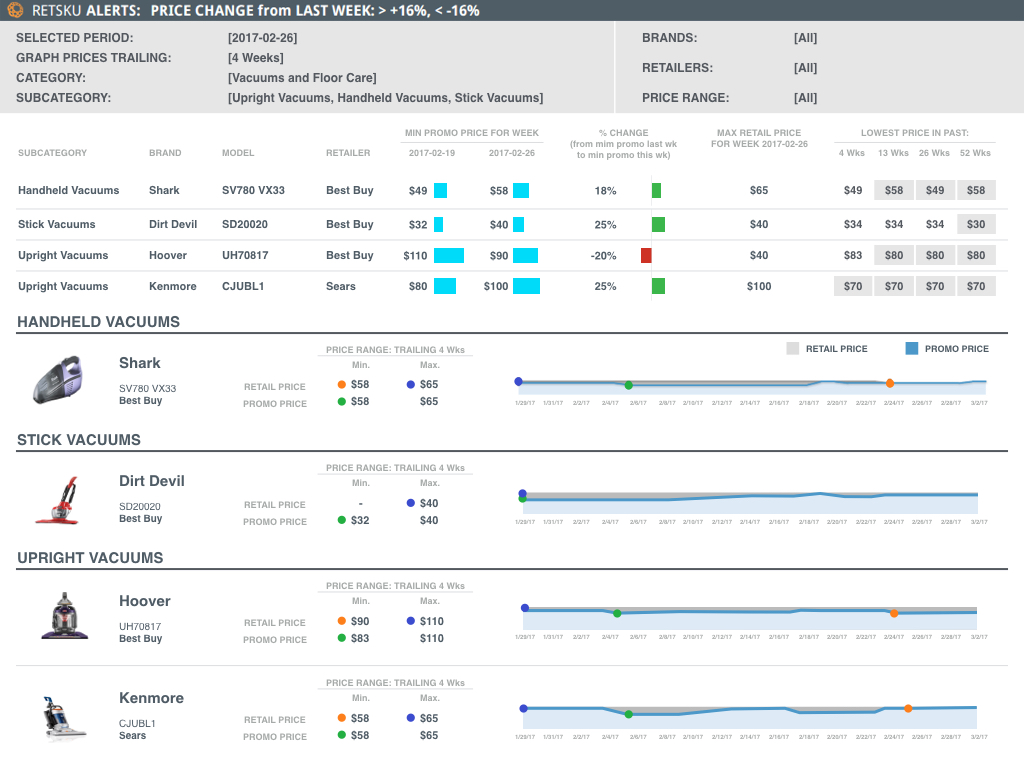
Task: Click Stick Vacuums in the Dirt Devil row
Action: pos(57,225)
